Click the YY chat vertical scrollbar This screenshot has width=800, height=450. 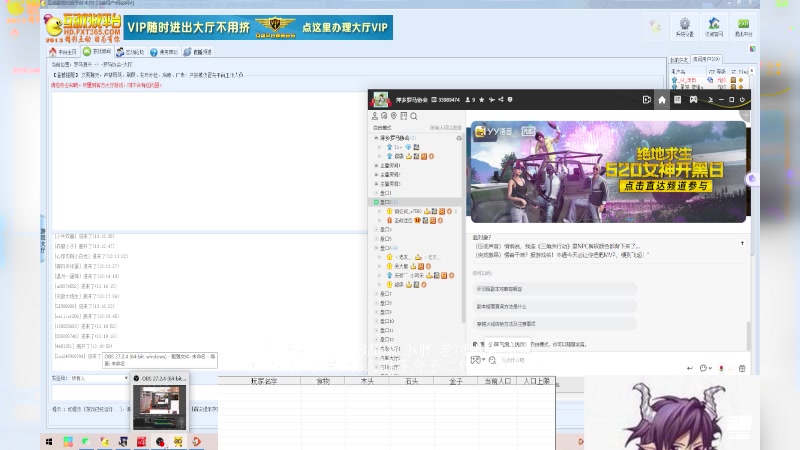point(748,336)
